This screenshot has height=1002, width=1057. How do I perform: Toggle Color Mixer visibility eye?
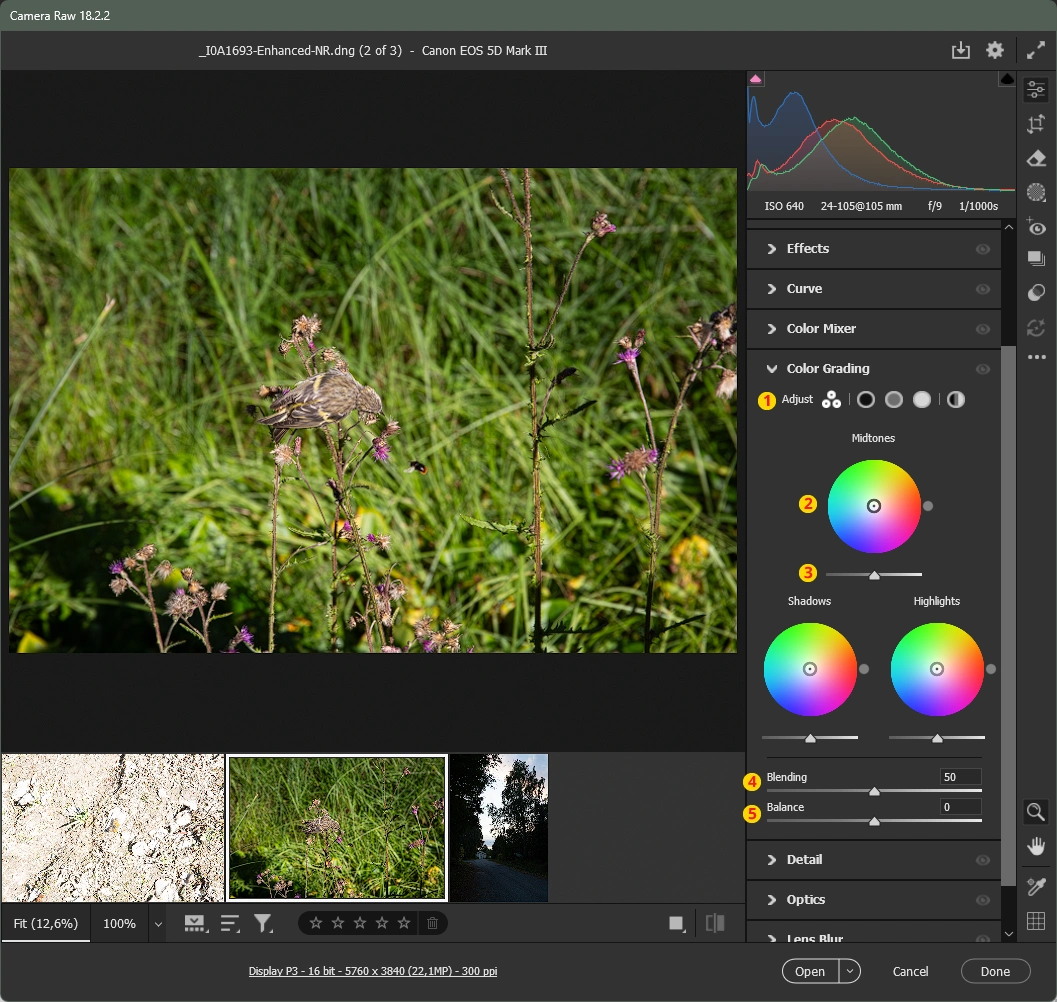point(983,329)
